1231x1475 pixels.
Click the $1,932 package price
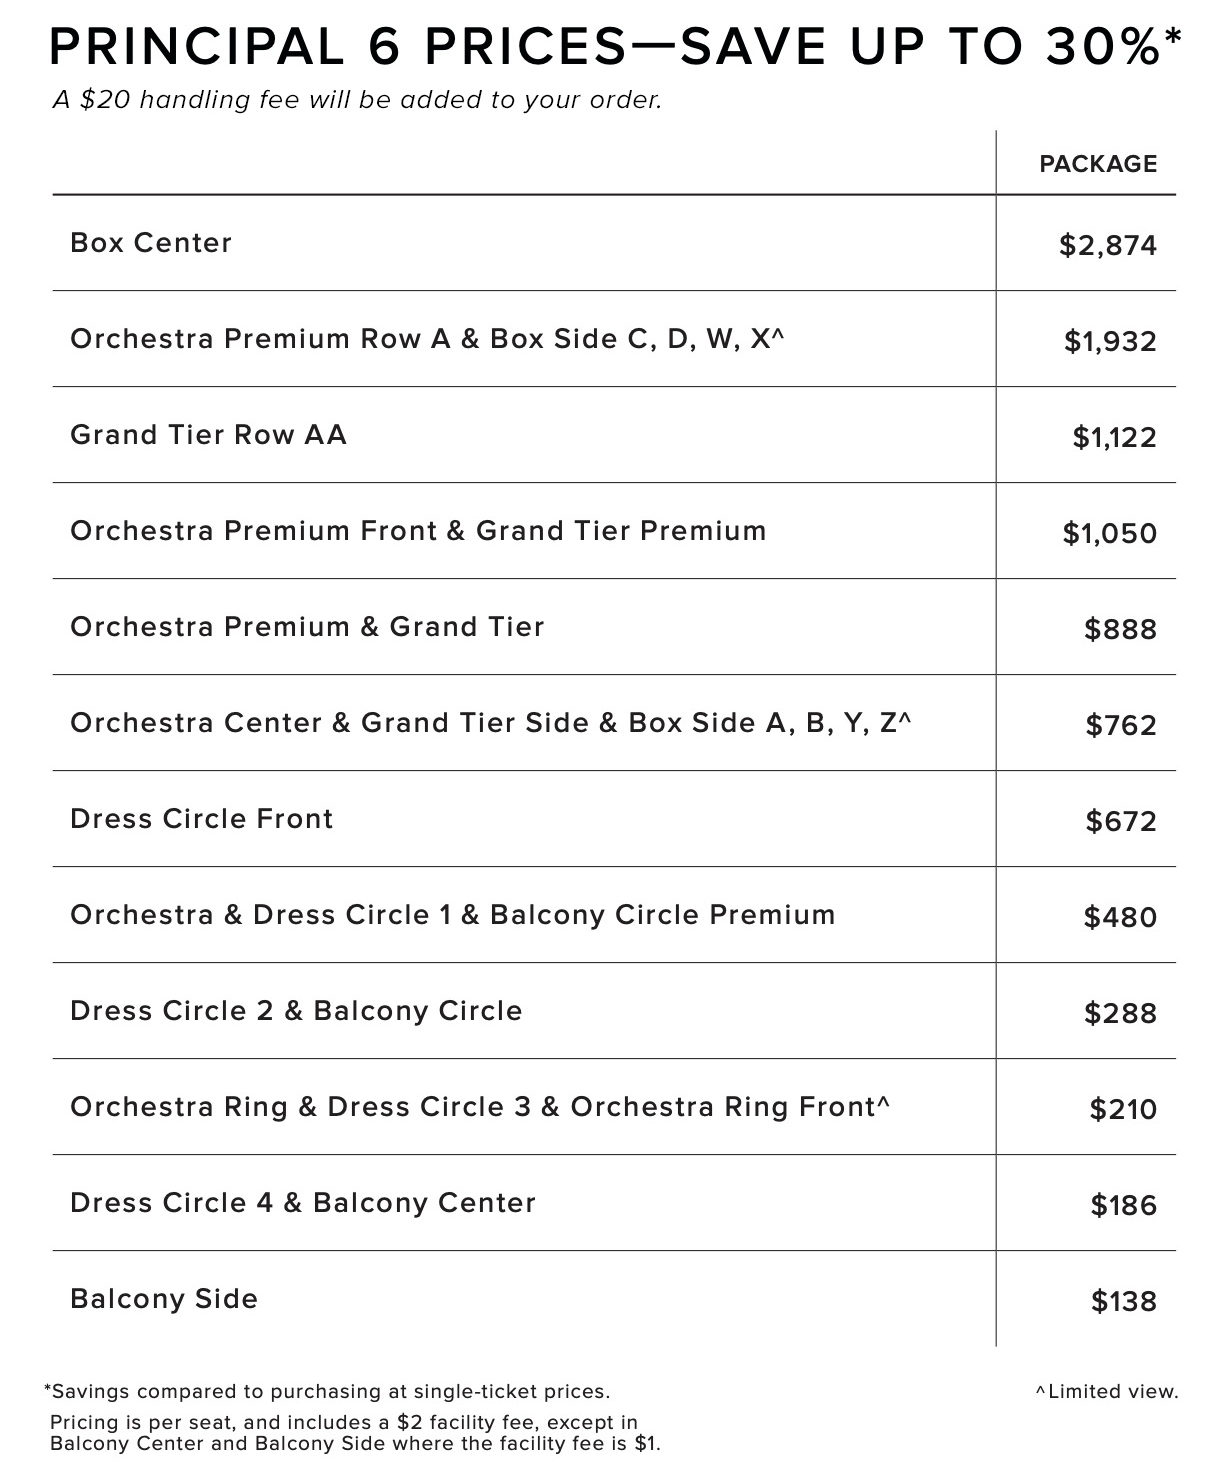pos(1110,341)
